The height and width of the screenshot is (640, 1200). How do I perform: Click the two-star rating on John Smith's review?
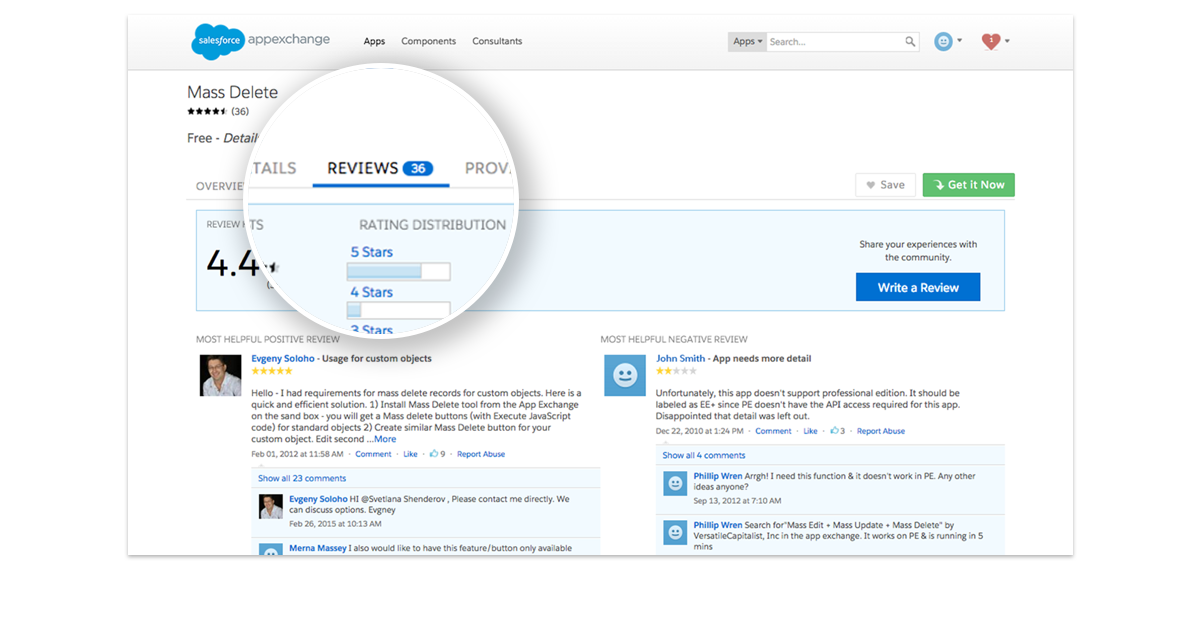(677, 371)
